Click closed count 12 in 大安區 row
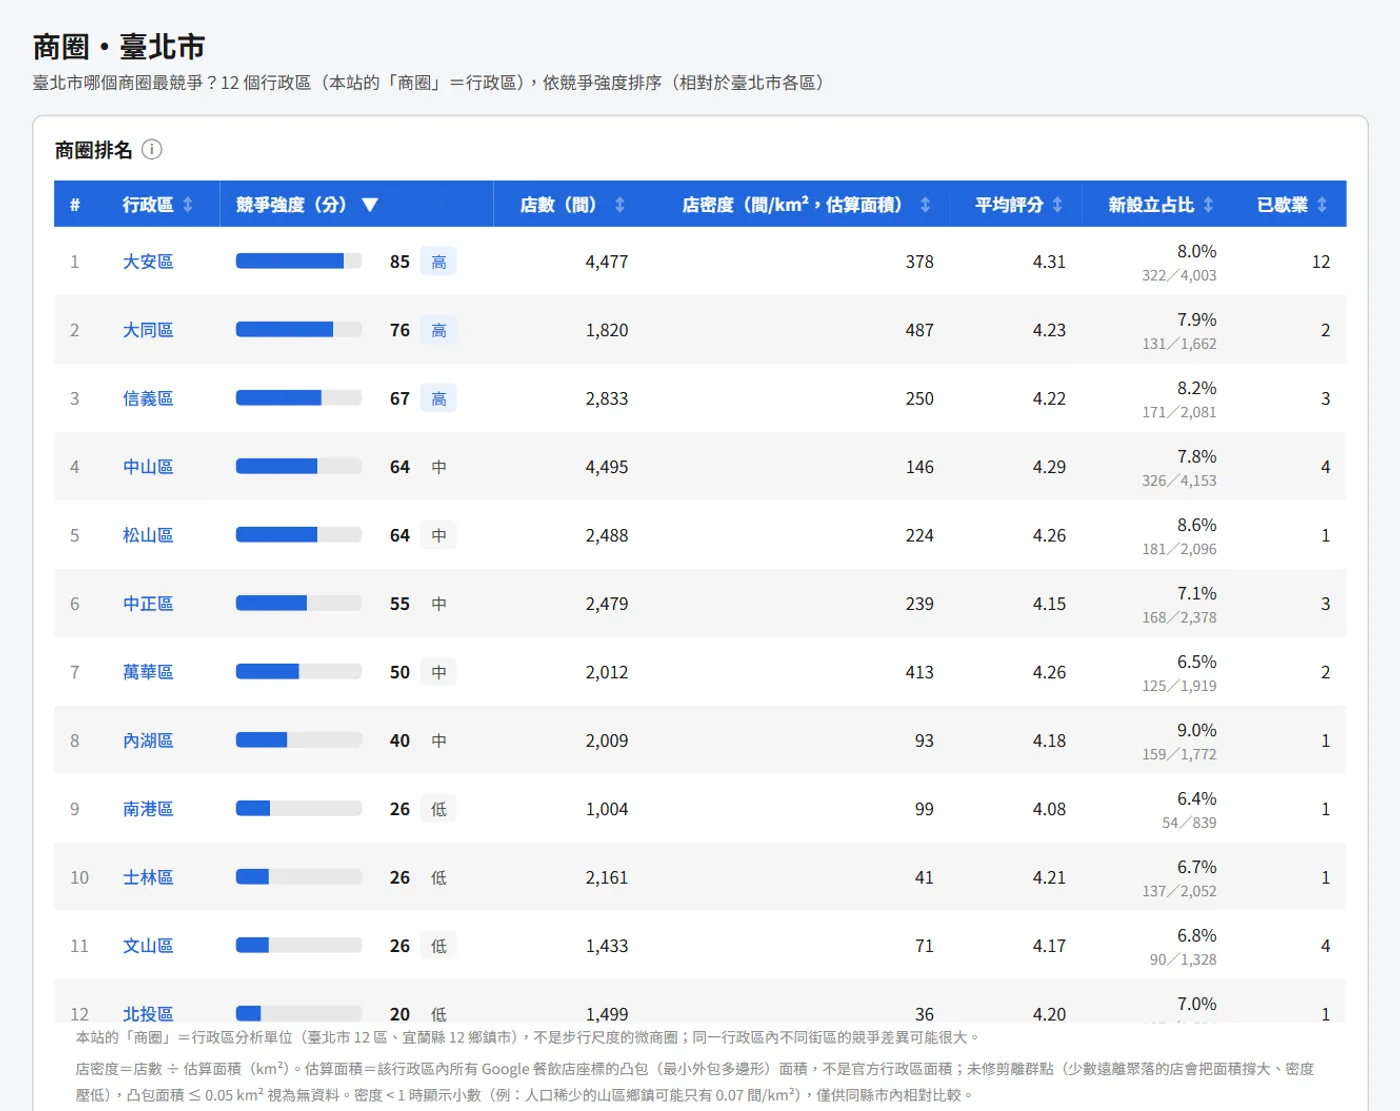The image size is (1400, 1111). (x=1321, y=262)
